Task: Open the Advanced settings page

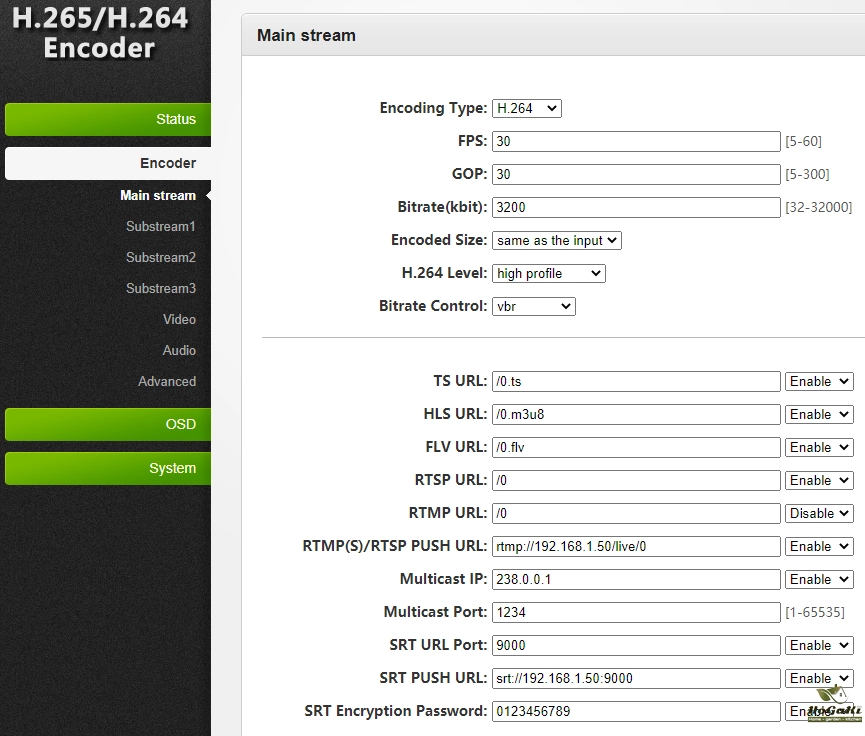Action: pos(166,381)
